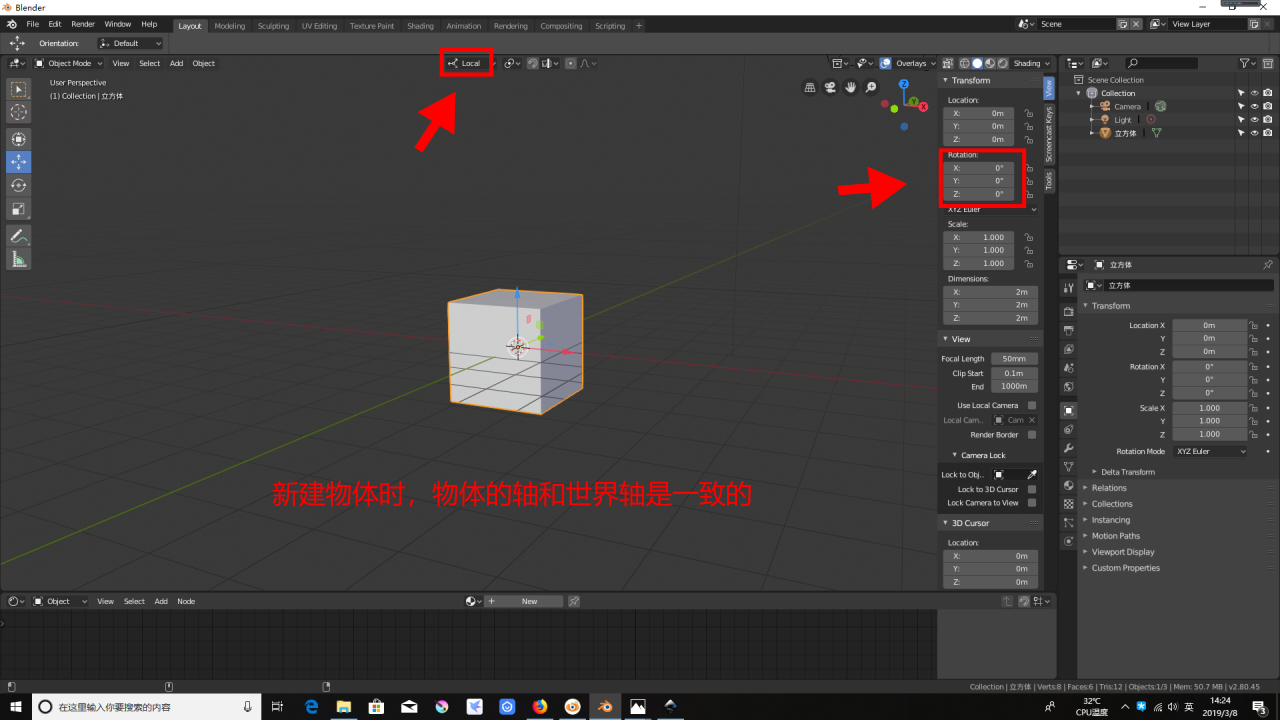Lock Location X in sidebar

click(1029, 113)
